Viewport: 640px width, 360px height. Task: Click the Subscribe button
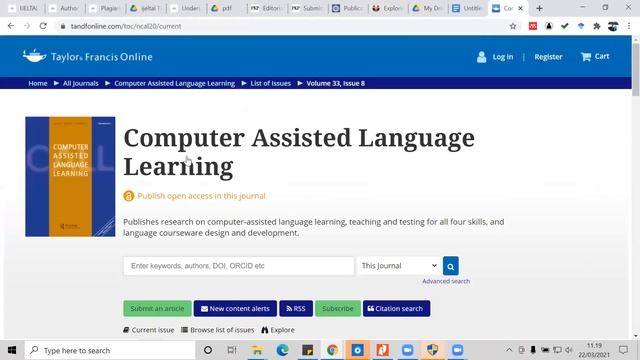click(338, 309)
